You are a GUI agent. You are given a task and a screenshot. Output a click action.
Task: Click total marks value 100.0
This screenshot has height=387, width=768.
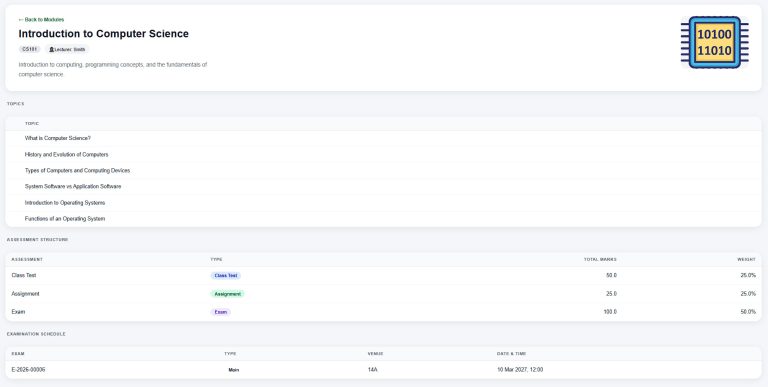click(610, 312)
